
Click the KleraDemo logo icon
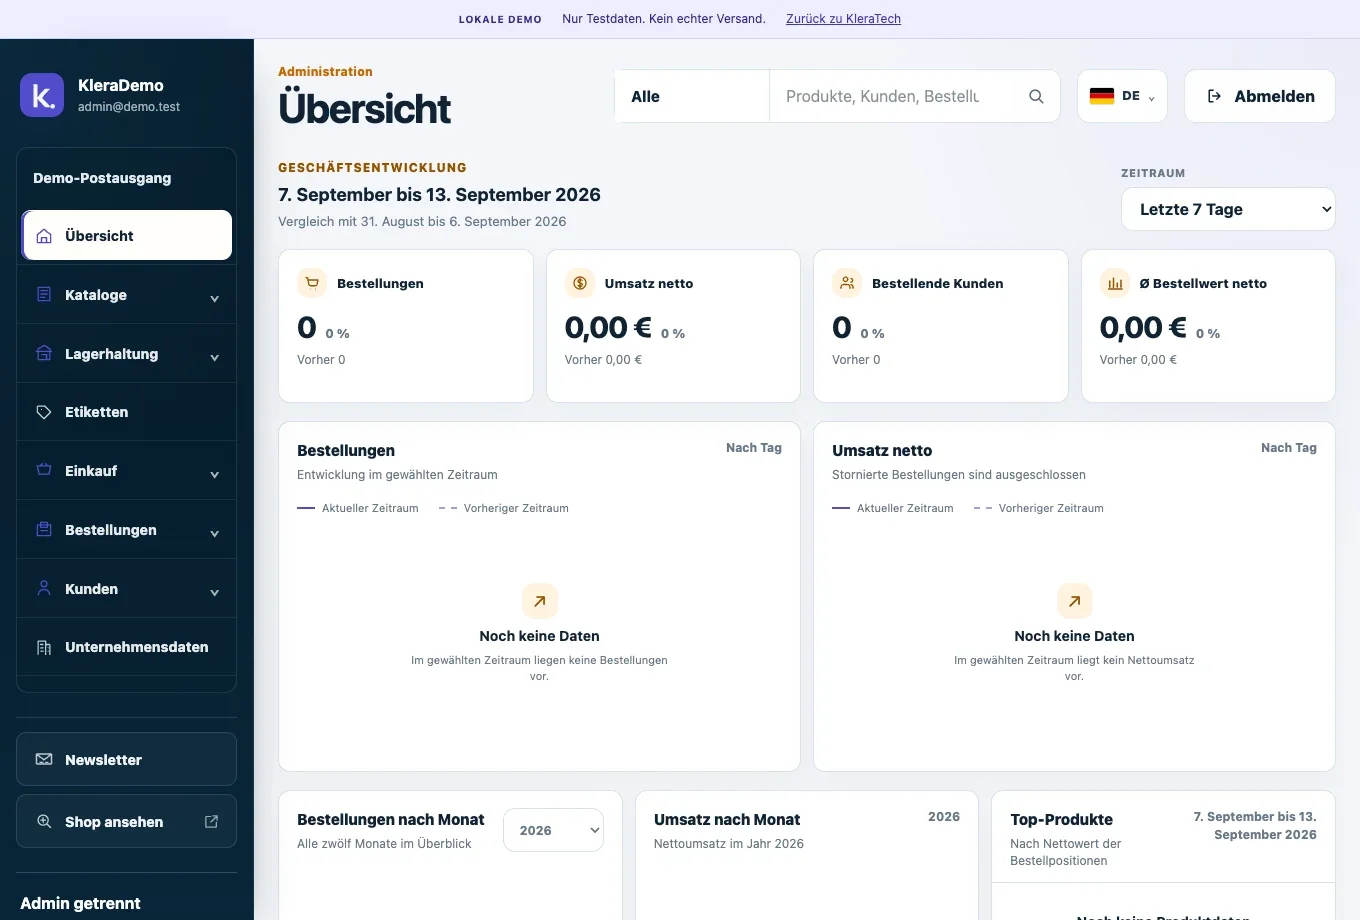[x=42, y=95]
